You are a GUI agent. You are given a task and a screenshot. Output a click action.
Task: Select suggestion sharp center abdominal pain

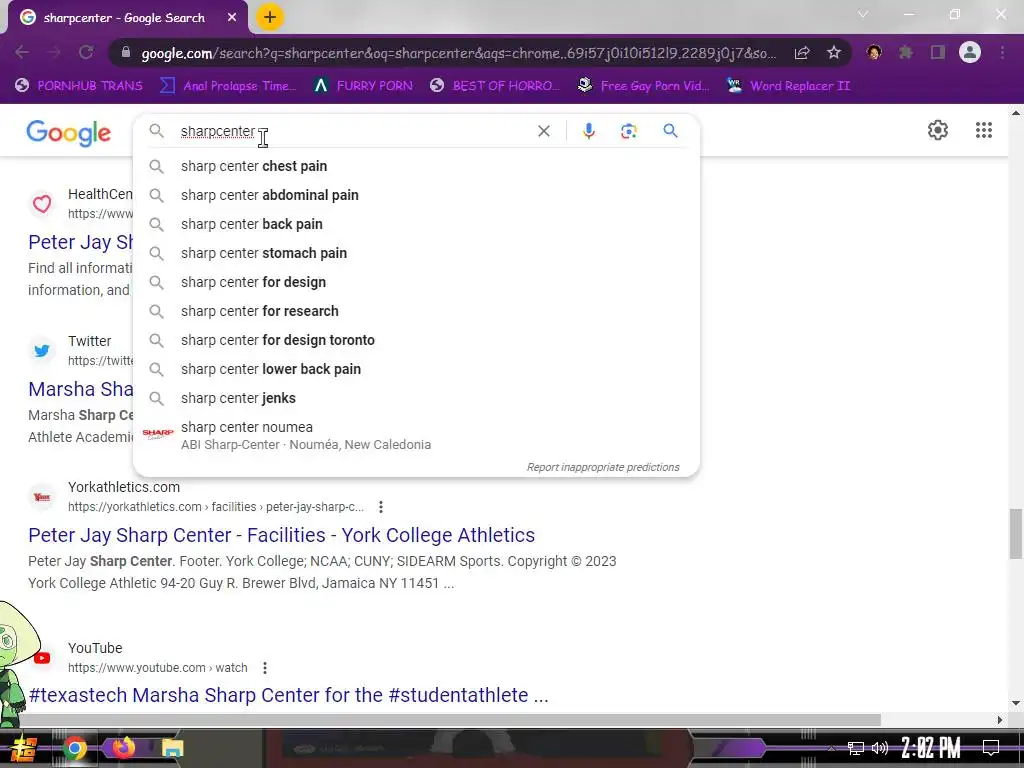pyautogui.click(x=416, y=195)
